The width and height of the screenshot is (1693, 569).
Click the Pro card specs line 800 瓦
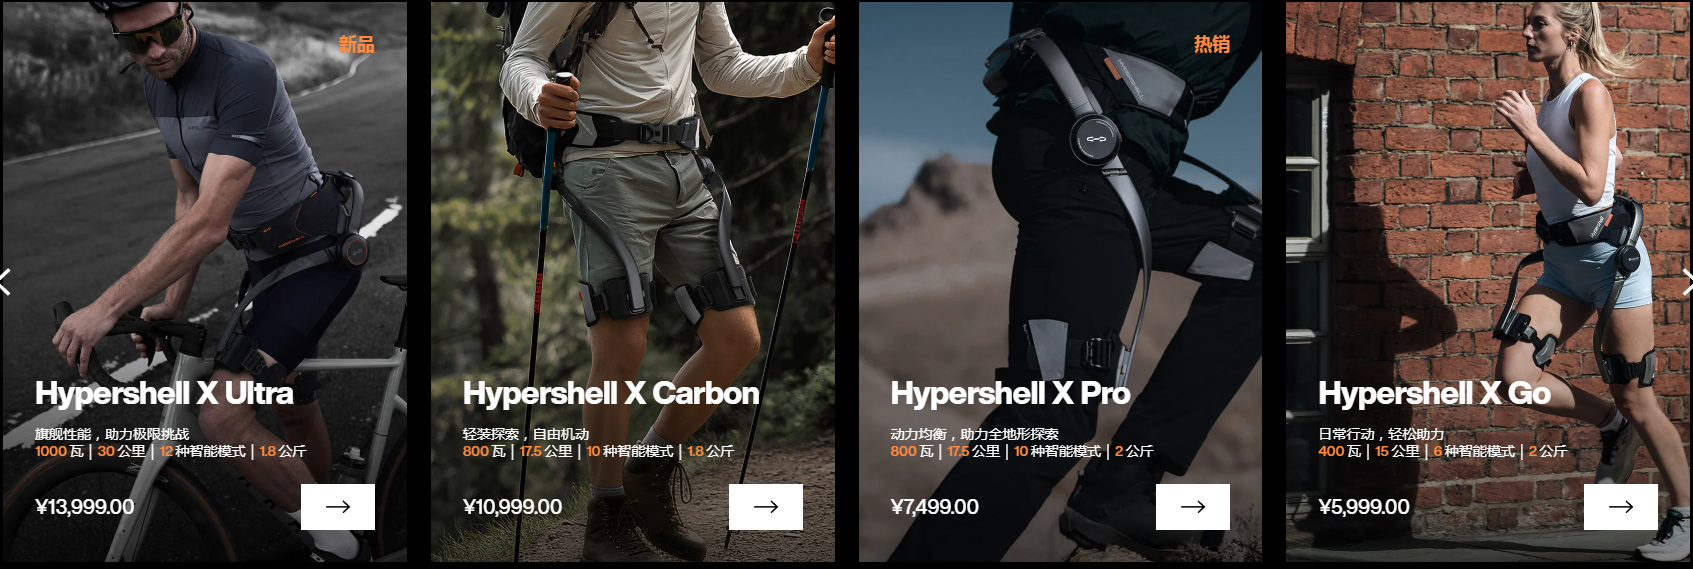pyautogui.click(x=912, y=451)
